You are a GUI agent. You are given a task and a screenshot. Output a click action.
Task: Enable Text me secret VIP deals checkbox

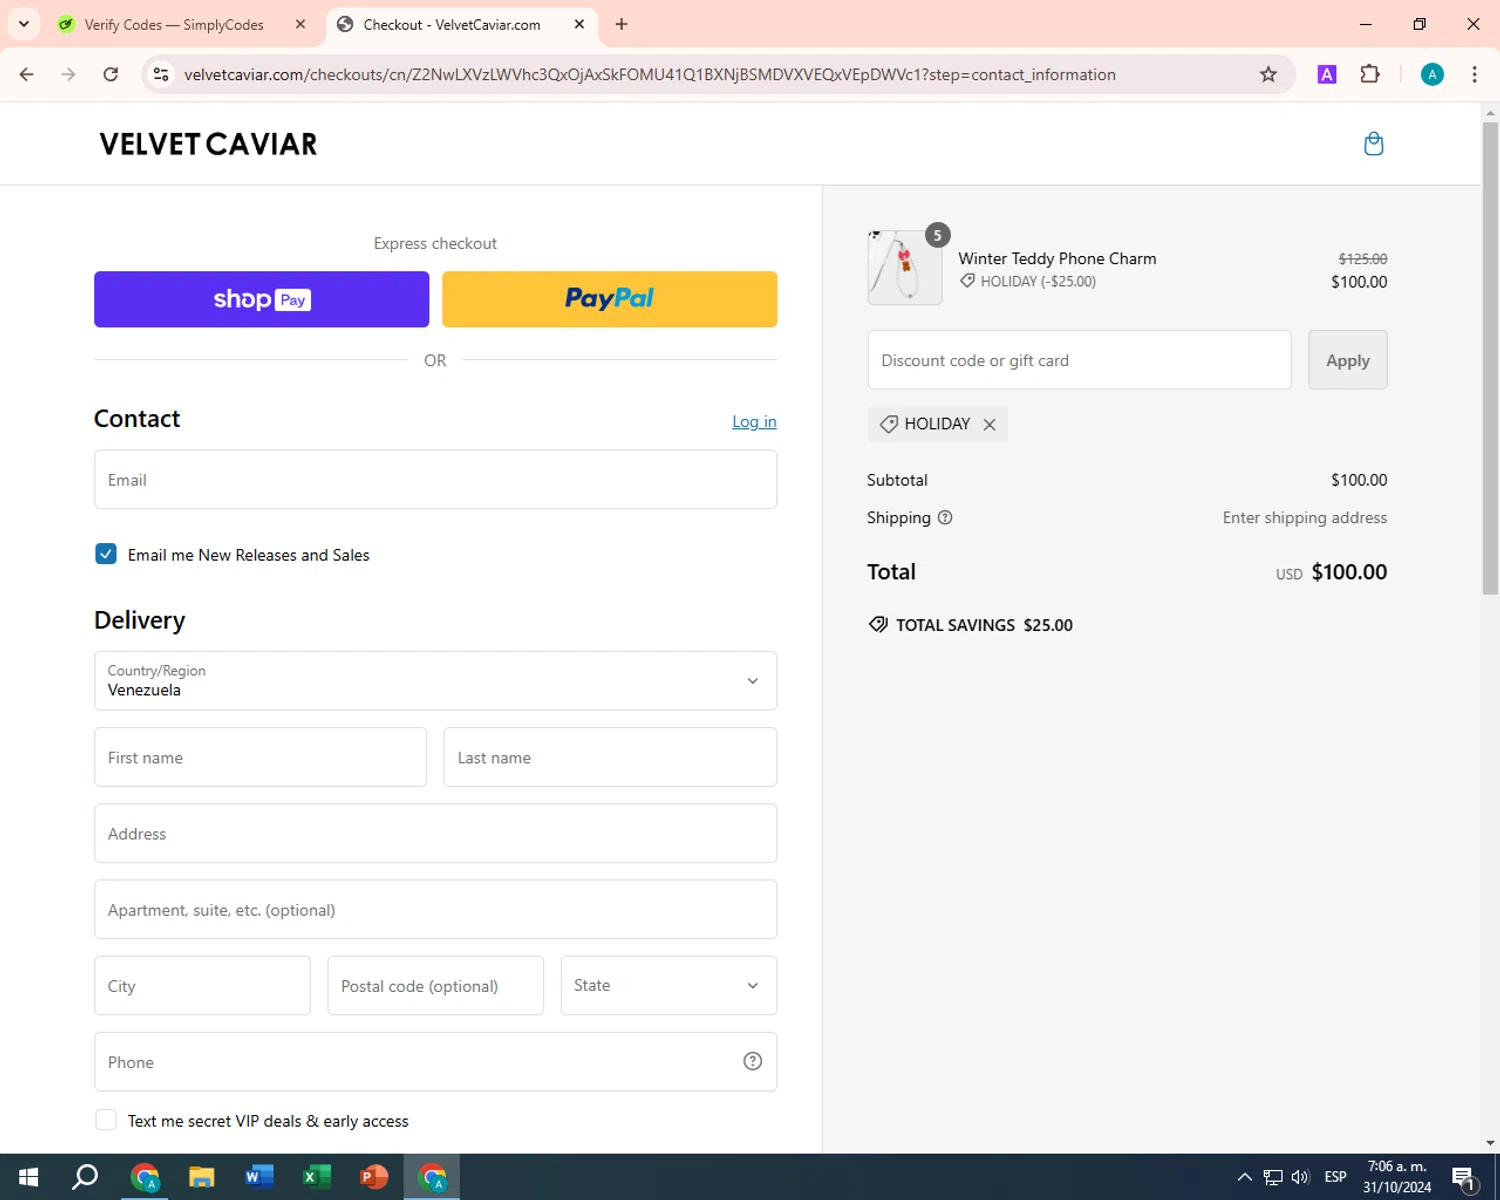(106, 1120)
